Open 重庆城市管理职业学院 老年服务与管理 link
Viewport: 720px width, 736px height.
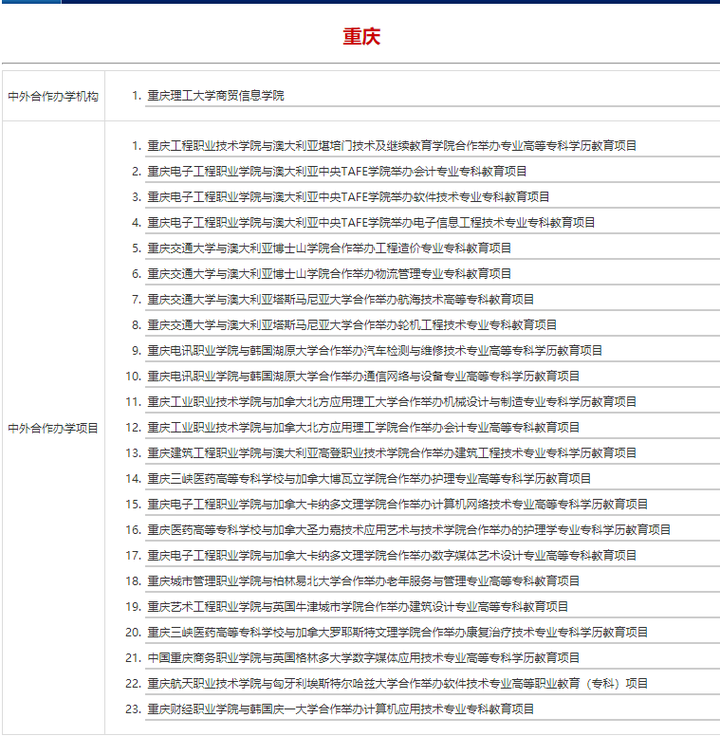(363, 581)
